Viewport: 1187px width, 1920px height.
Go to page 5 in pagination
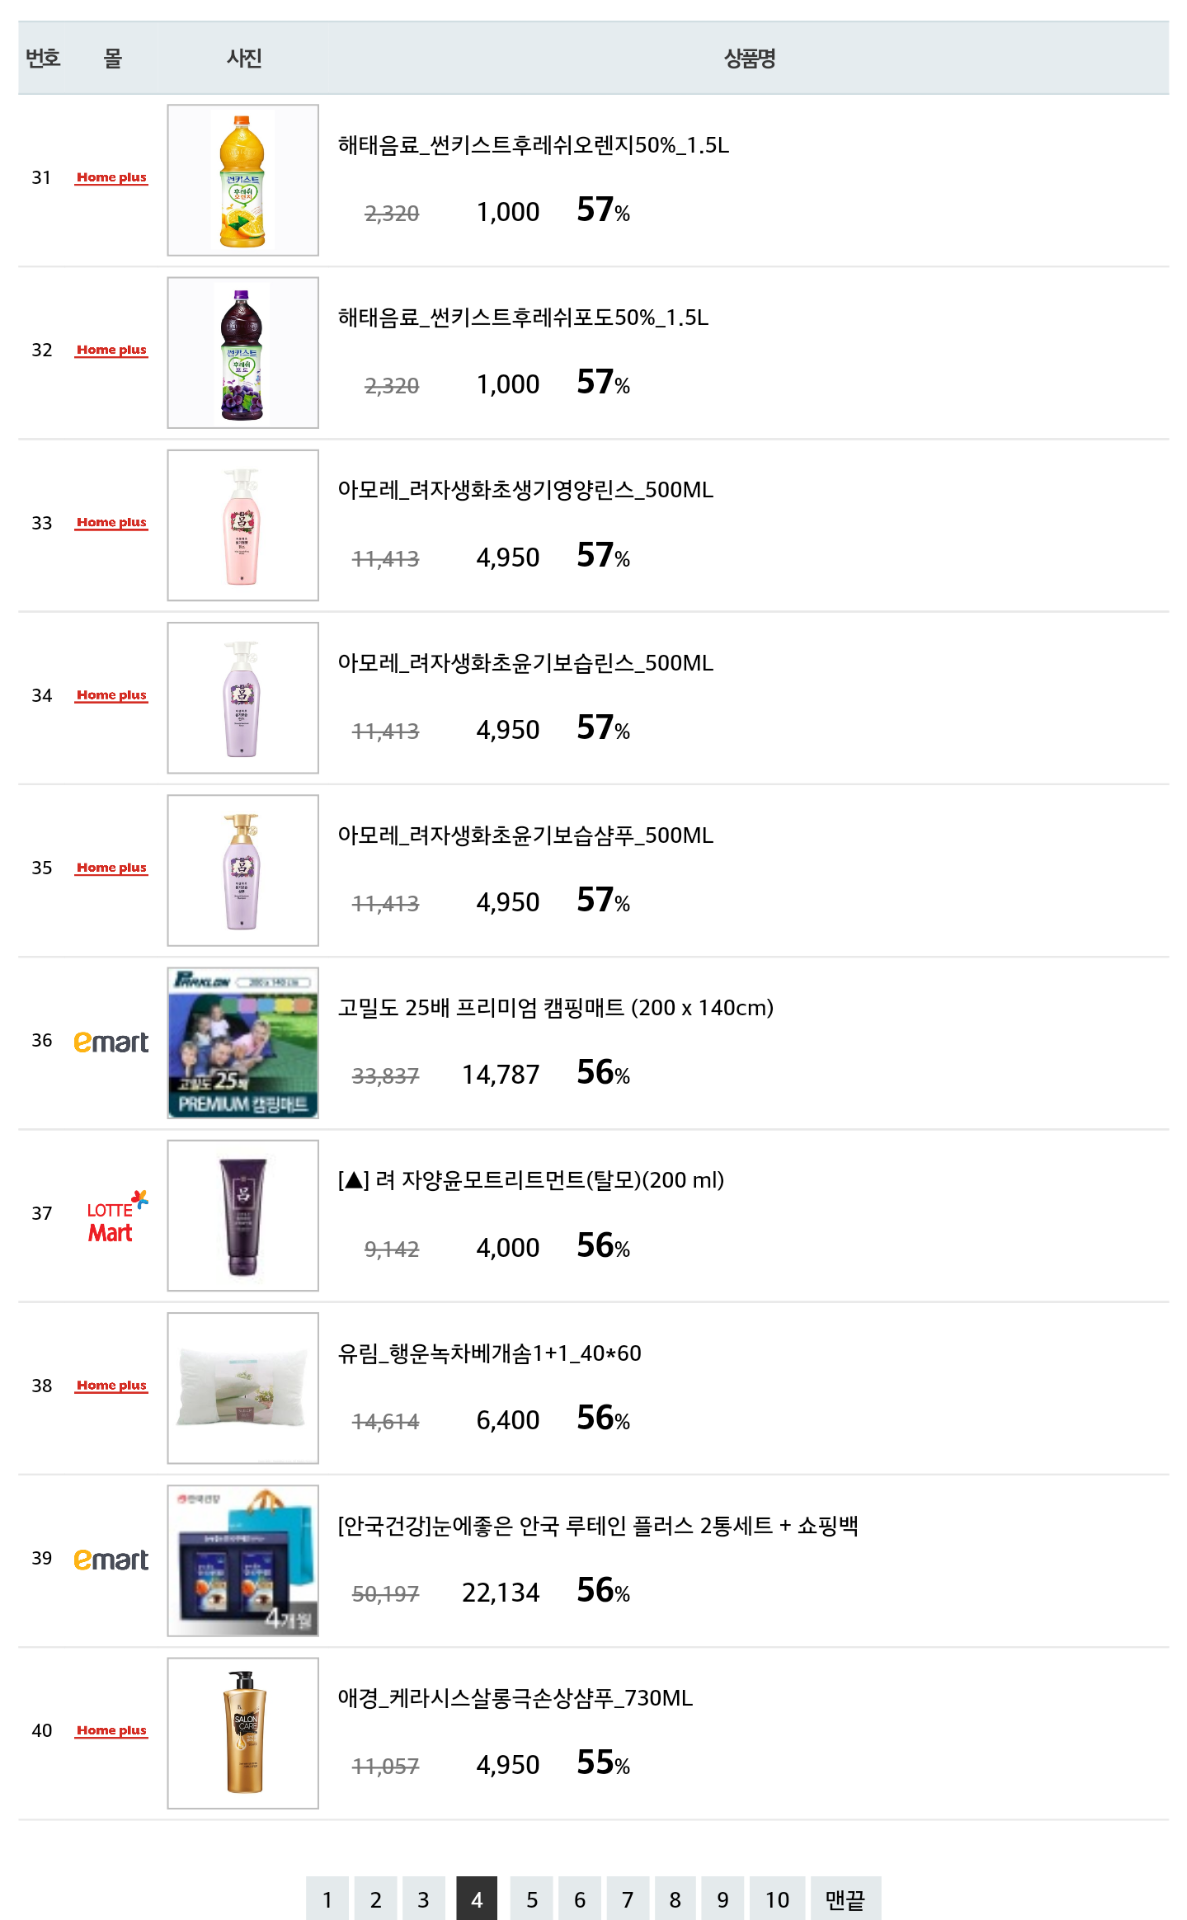click(532, 1899)
